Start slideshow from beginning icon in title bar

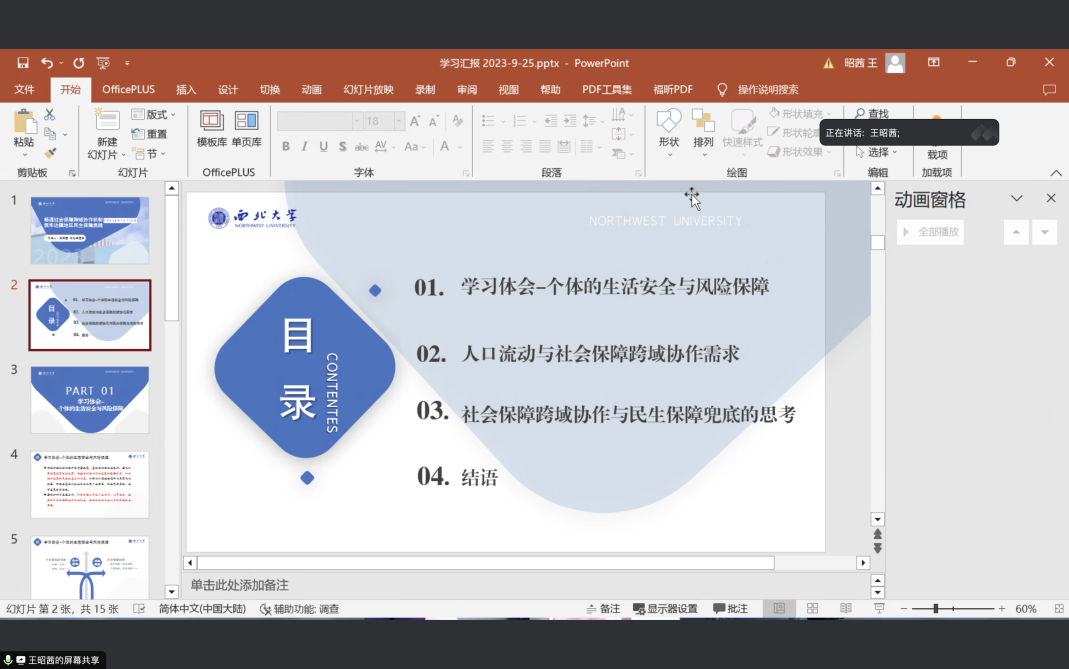point(103,63)
